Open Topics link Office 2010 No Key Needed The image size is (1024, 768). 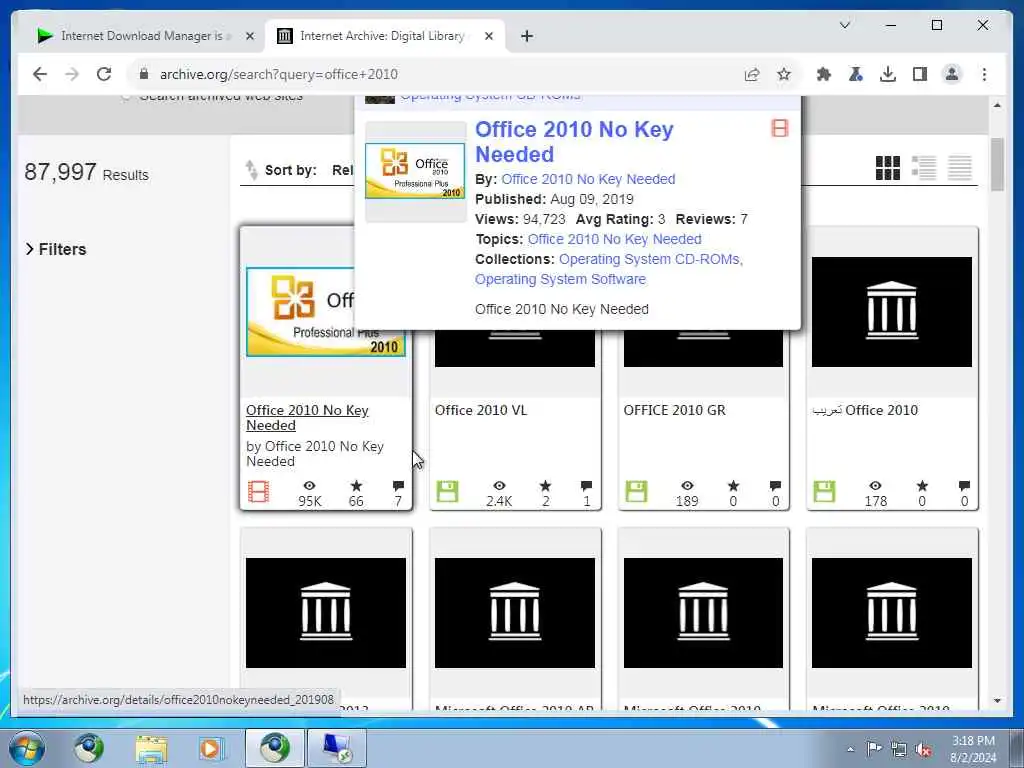614,239
